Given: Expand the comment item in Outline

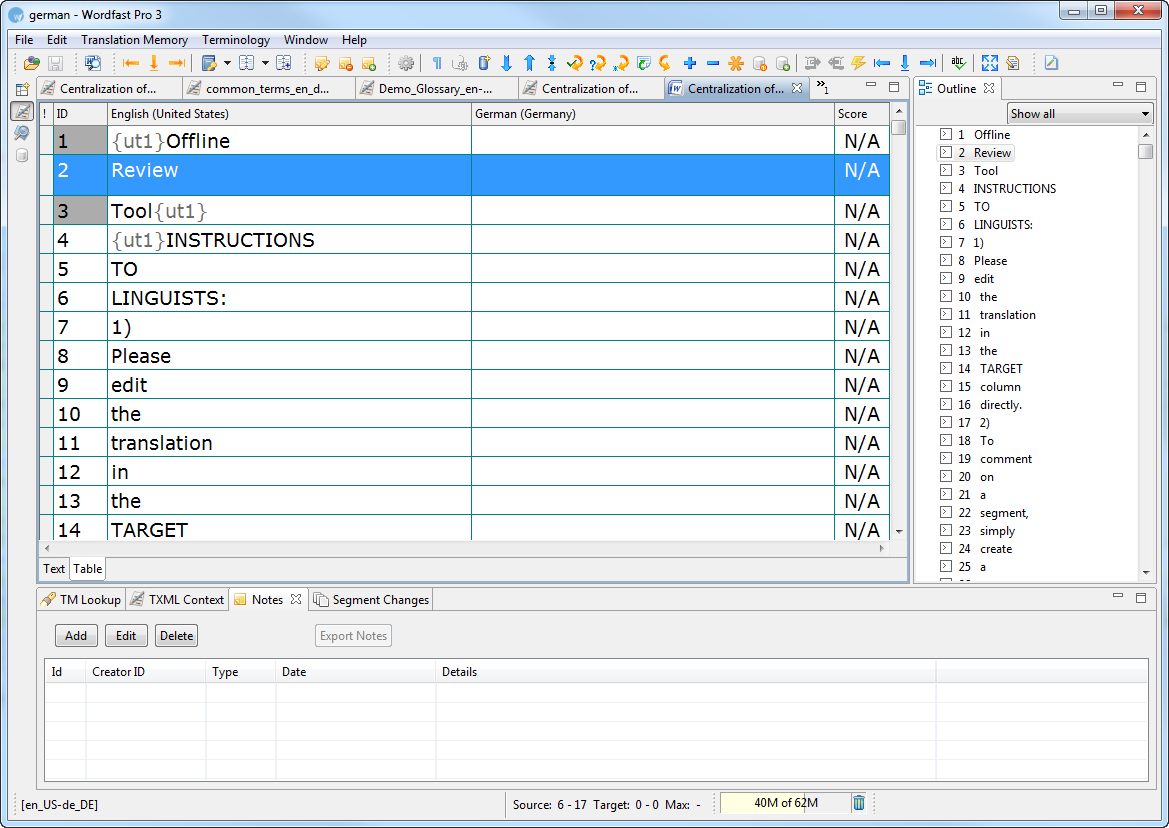Looking at the screenshot, I should click(945, 459).
